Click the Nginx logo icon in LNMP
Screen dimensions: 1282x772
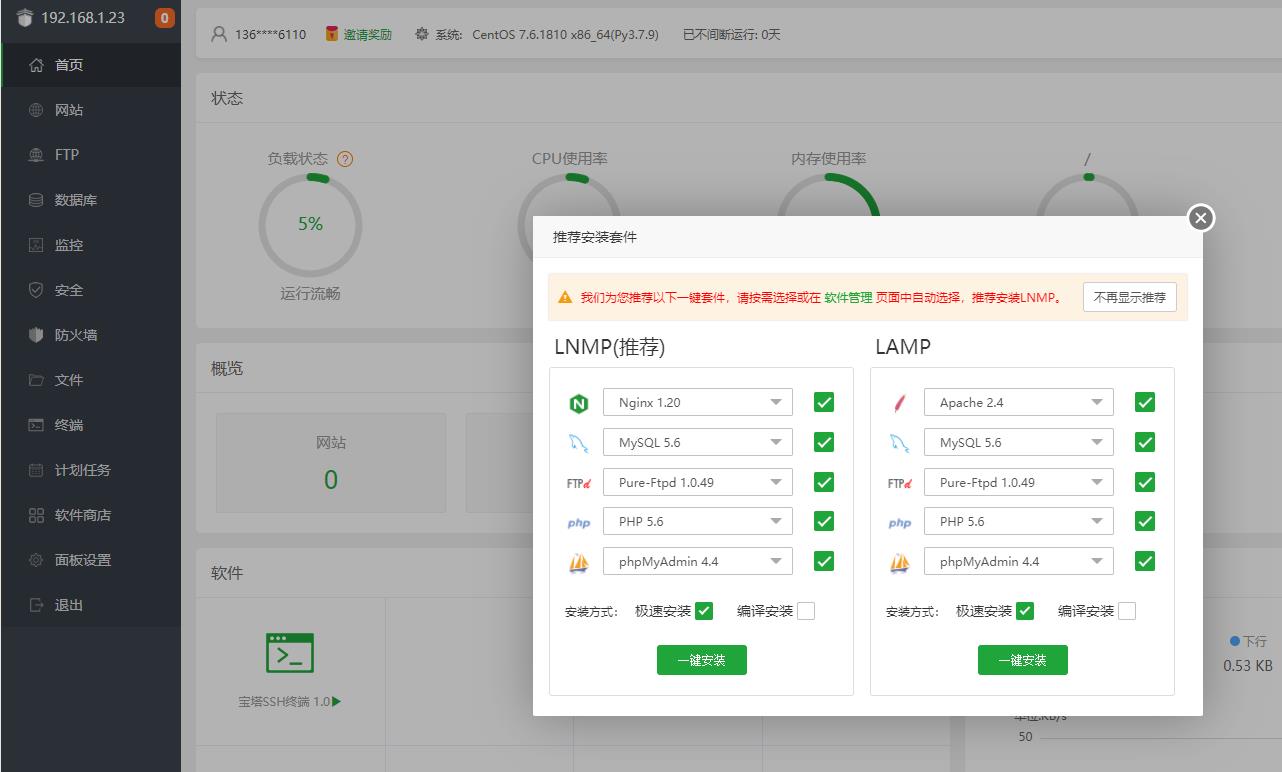click(x=578, y=403)
